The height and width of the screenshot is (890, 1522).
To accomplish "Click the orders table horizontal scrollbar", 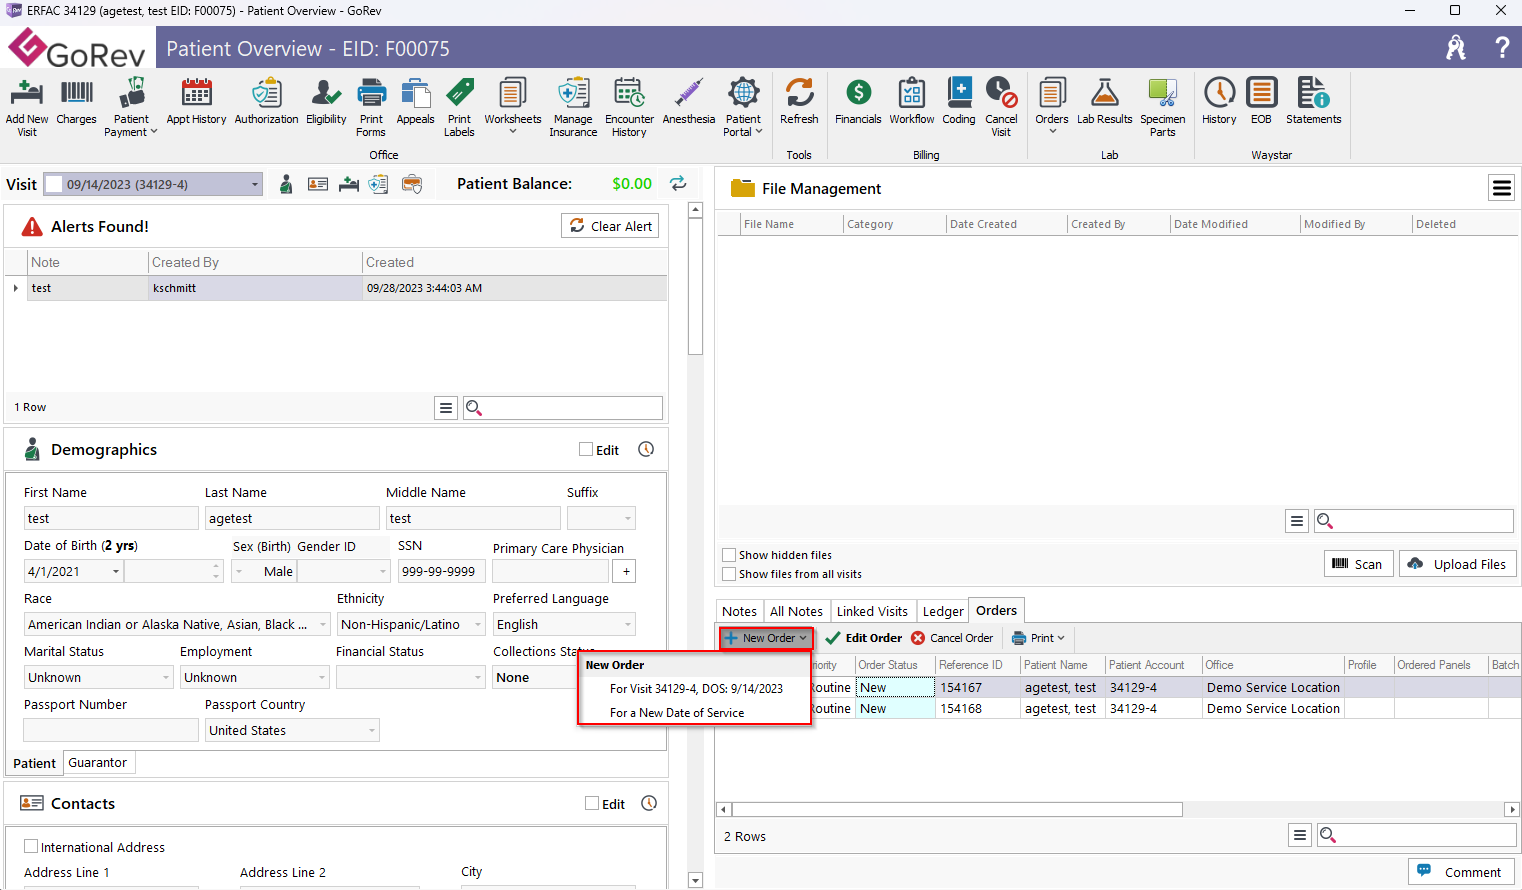I will (957, 809).
